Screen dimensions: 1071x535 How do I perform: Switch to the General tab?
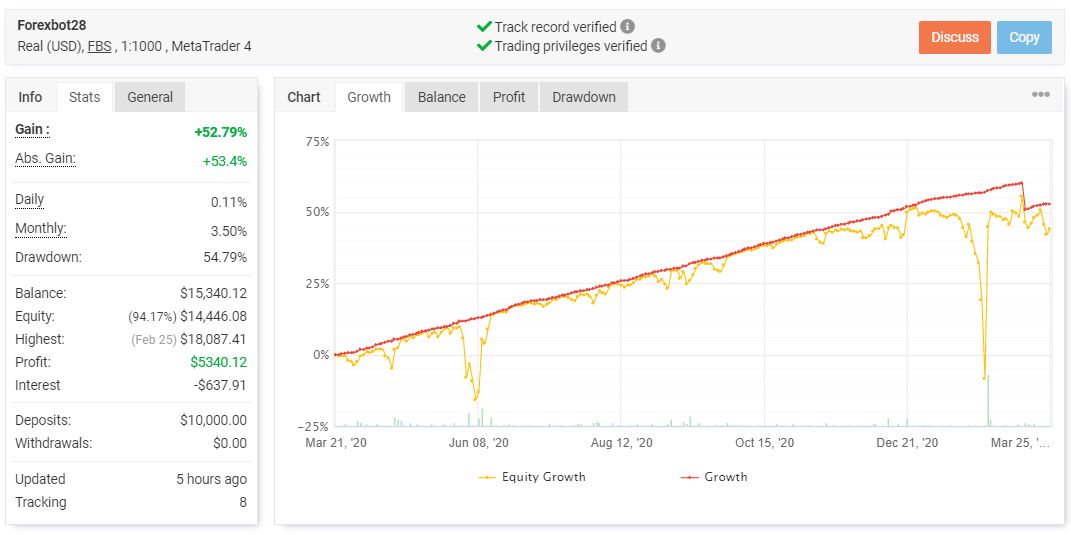150,97
